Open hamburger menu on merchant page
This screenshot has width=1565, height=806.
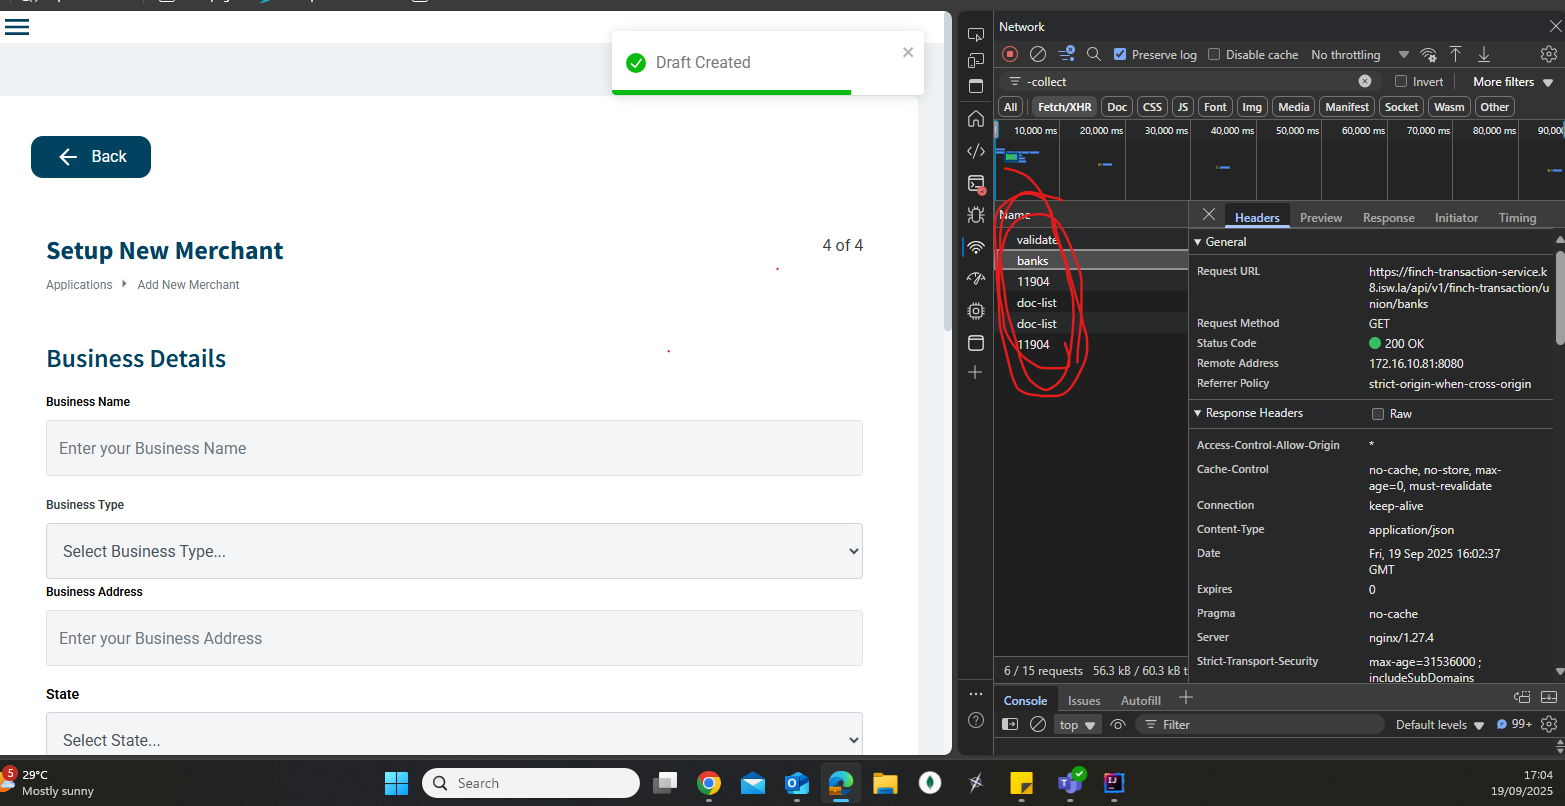[17, 27]
